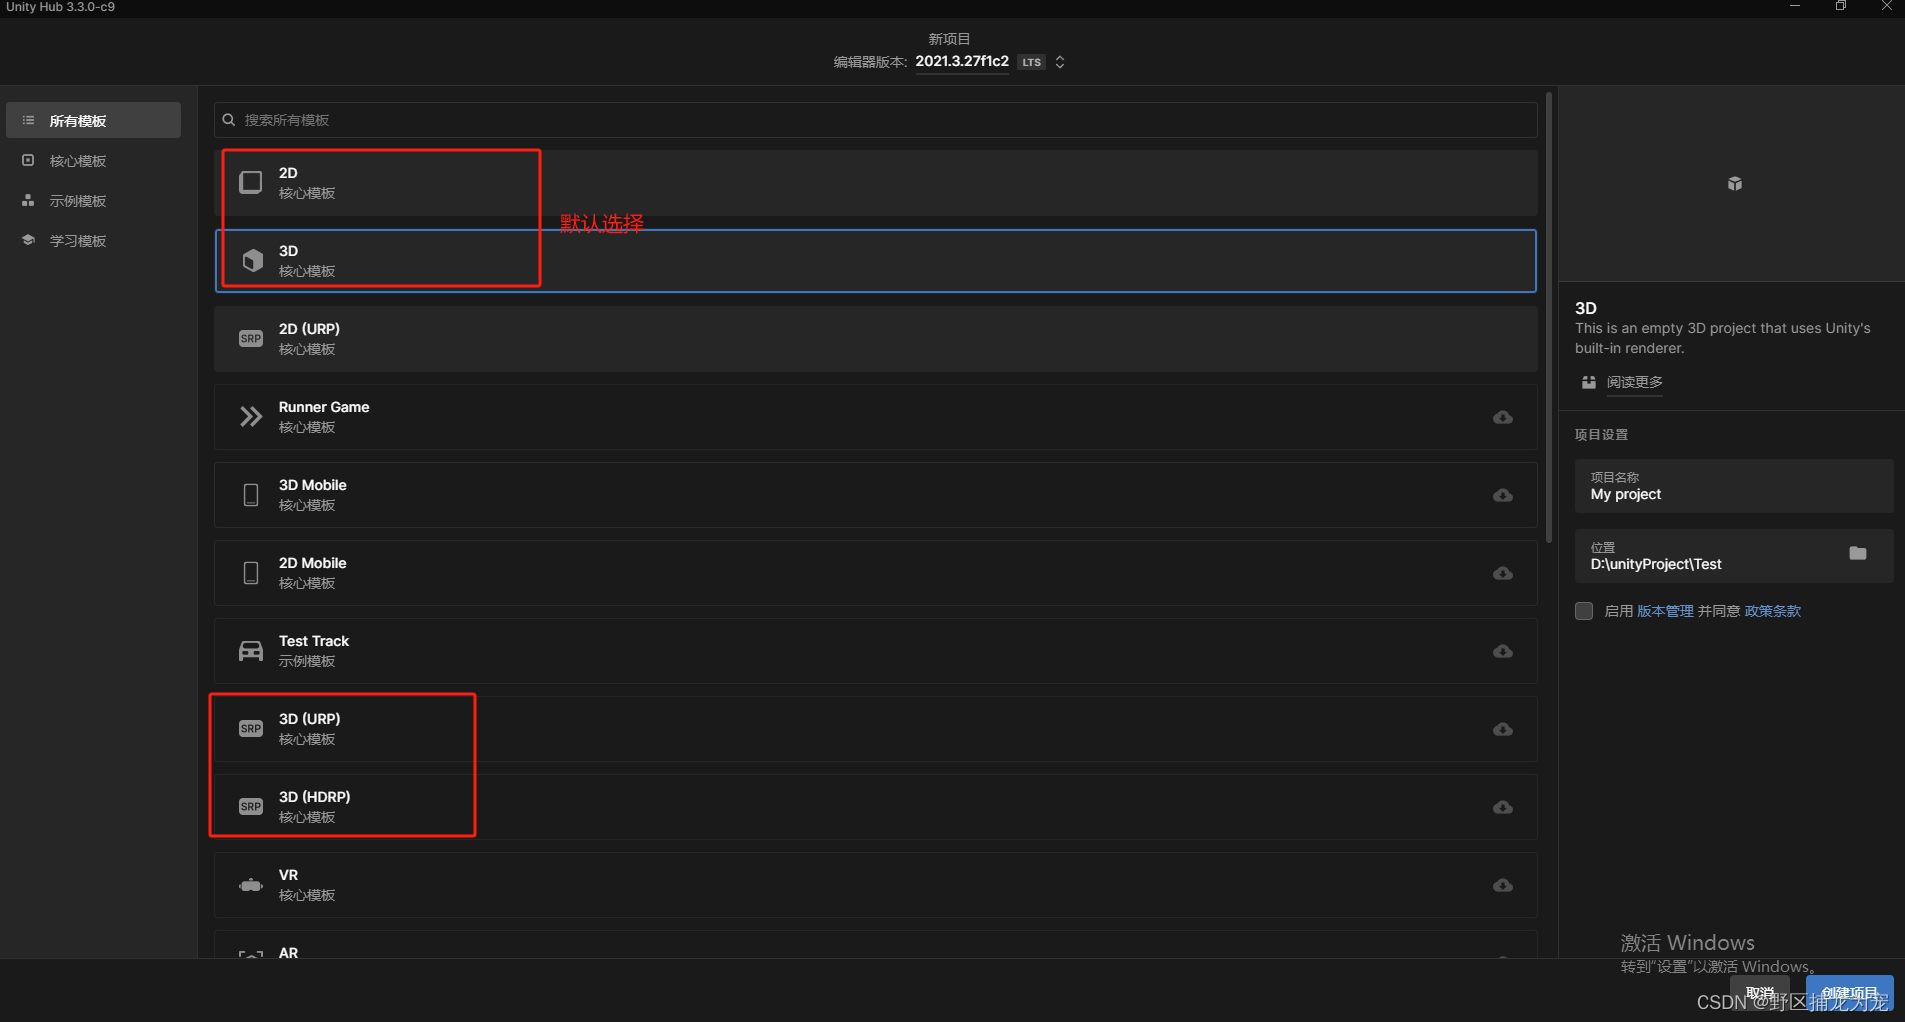Download the Test Track sample template
This screenshot has width=1905, height=1022.
[x=1502, y=651]
